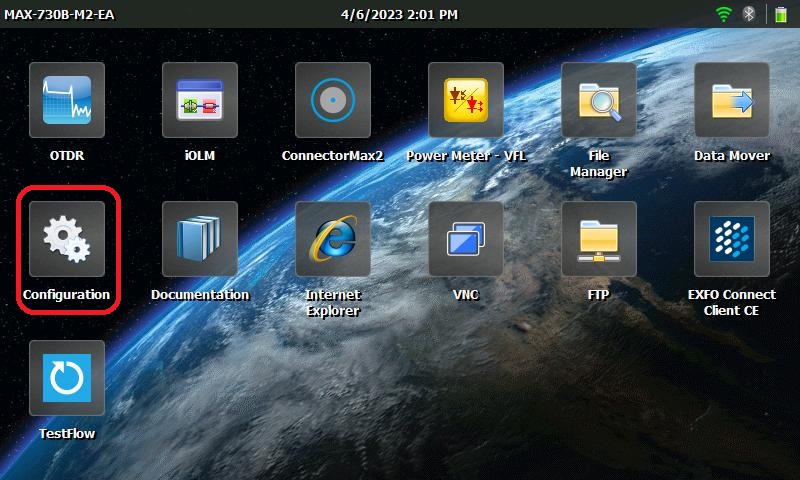Viewport: 800px width, 480px height.
Task: Launch Internet Explorer browser
Action: click(333, 239)
